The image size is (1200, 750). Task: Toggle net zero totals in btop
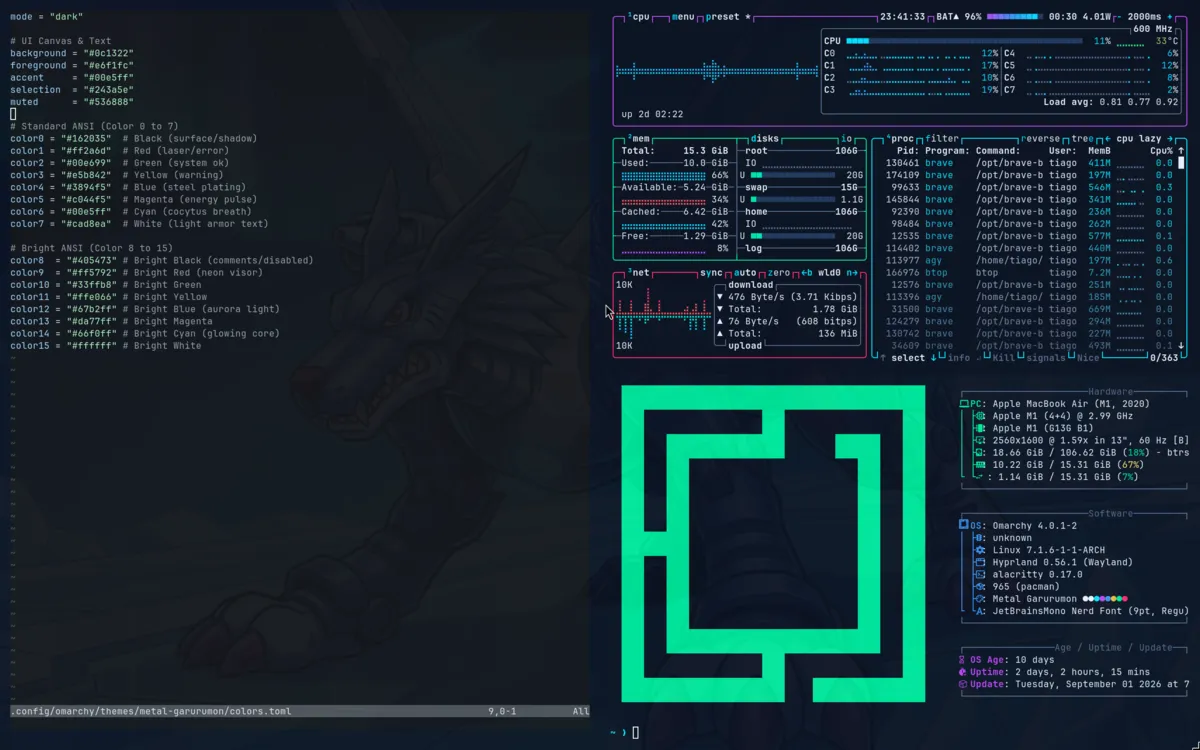tap(779, 272)
